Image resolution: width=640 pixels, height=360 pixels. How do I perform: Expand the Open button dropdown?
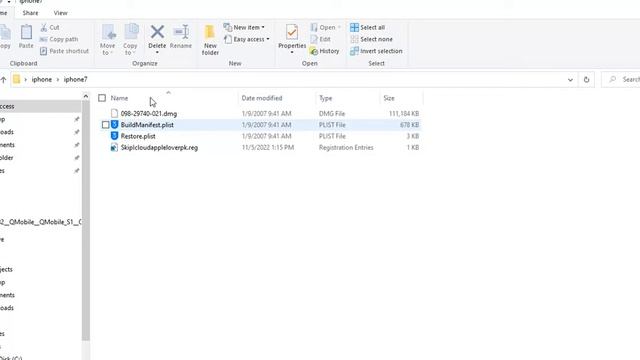click(x=339, y=27)
